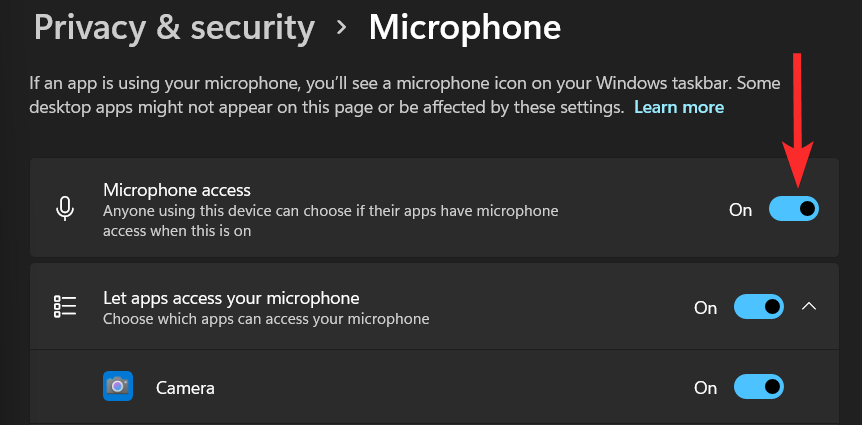The height and width of the screenshot is (425, 862).
Task: Click the On label beside Microphone access toggle
Action: tap(740, 209)
